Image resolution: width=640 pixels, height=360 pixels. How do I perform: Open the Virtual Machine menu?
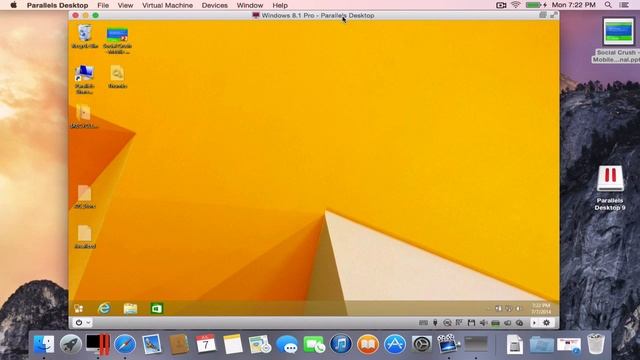167,5
